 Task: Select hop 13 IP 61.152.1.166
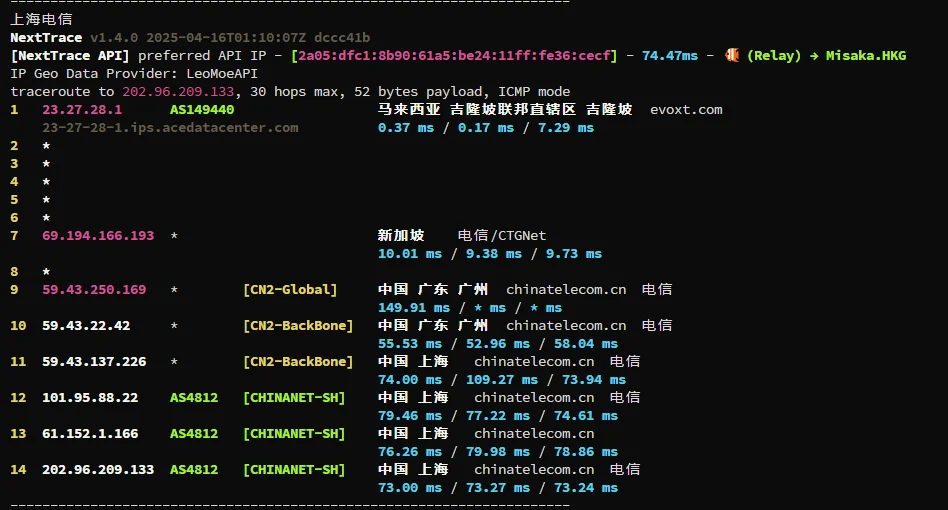[90, 433]
